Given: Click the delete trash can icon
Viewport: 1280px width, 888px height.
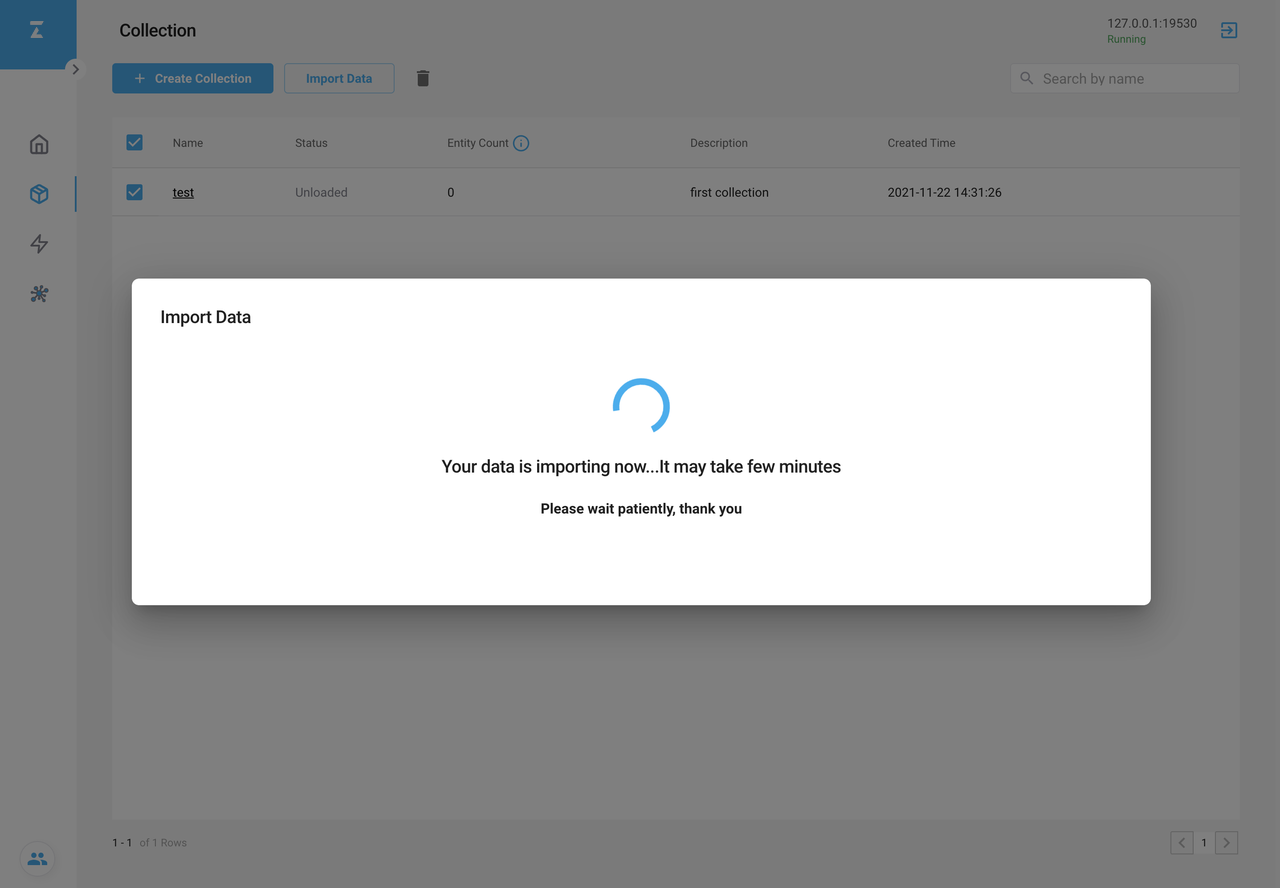Looking at the screenshot, I should pos(423,78).
